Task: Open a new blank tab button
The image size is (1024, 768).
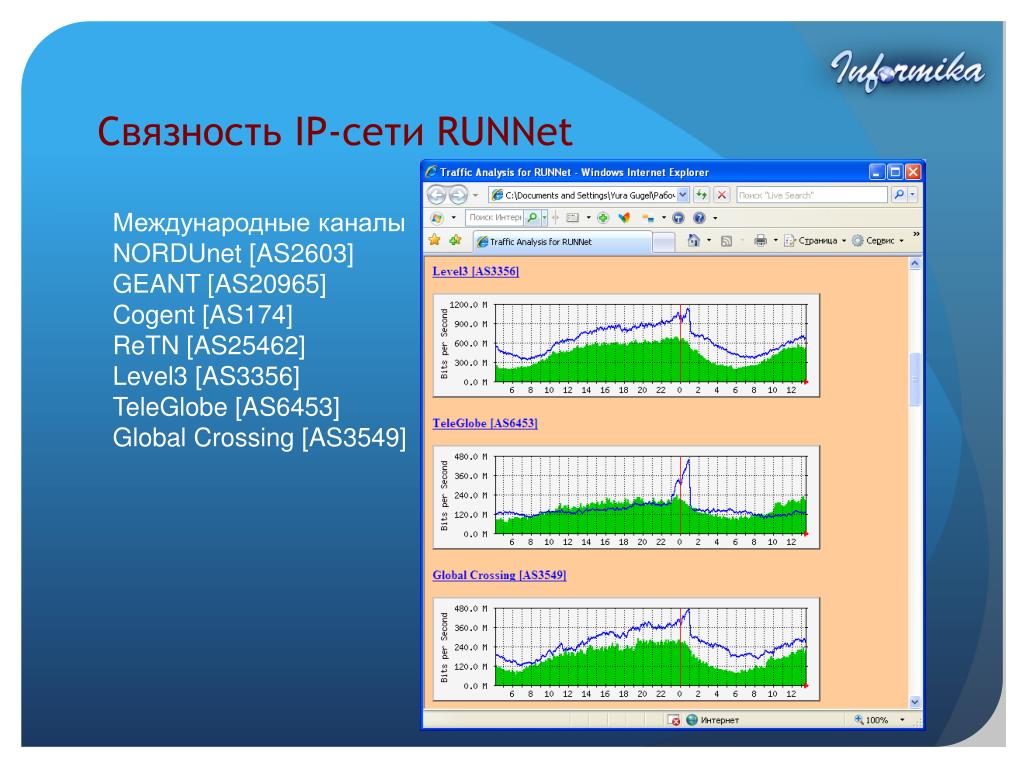Action: [664, 242]
